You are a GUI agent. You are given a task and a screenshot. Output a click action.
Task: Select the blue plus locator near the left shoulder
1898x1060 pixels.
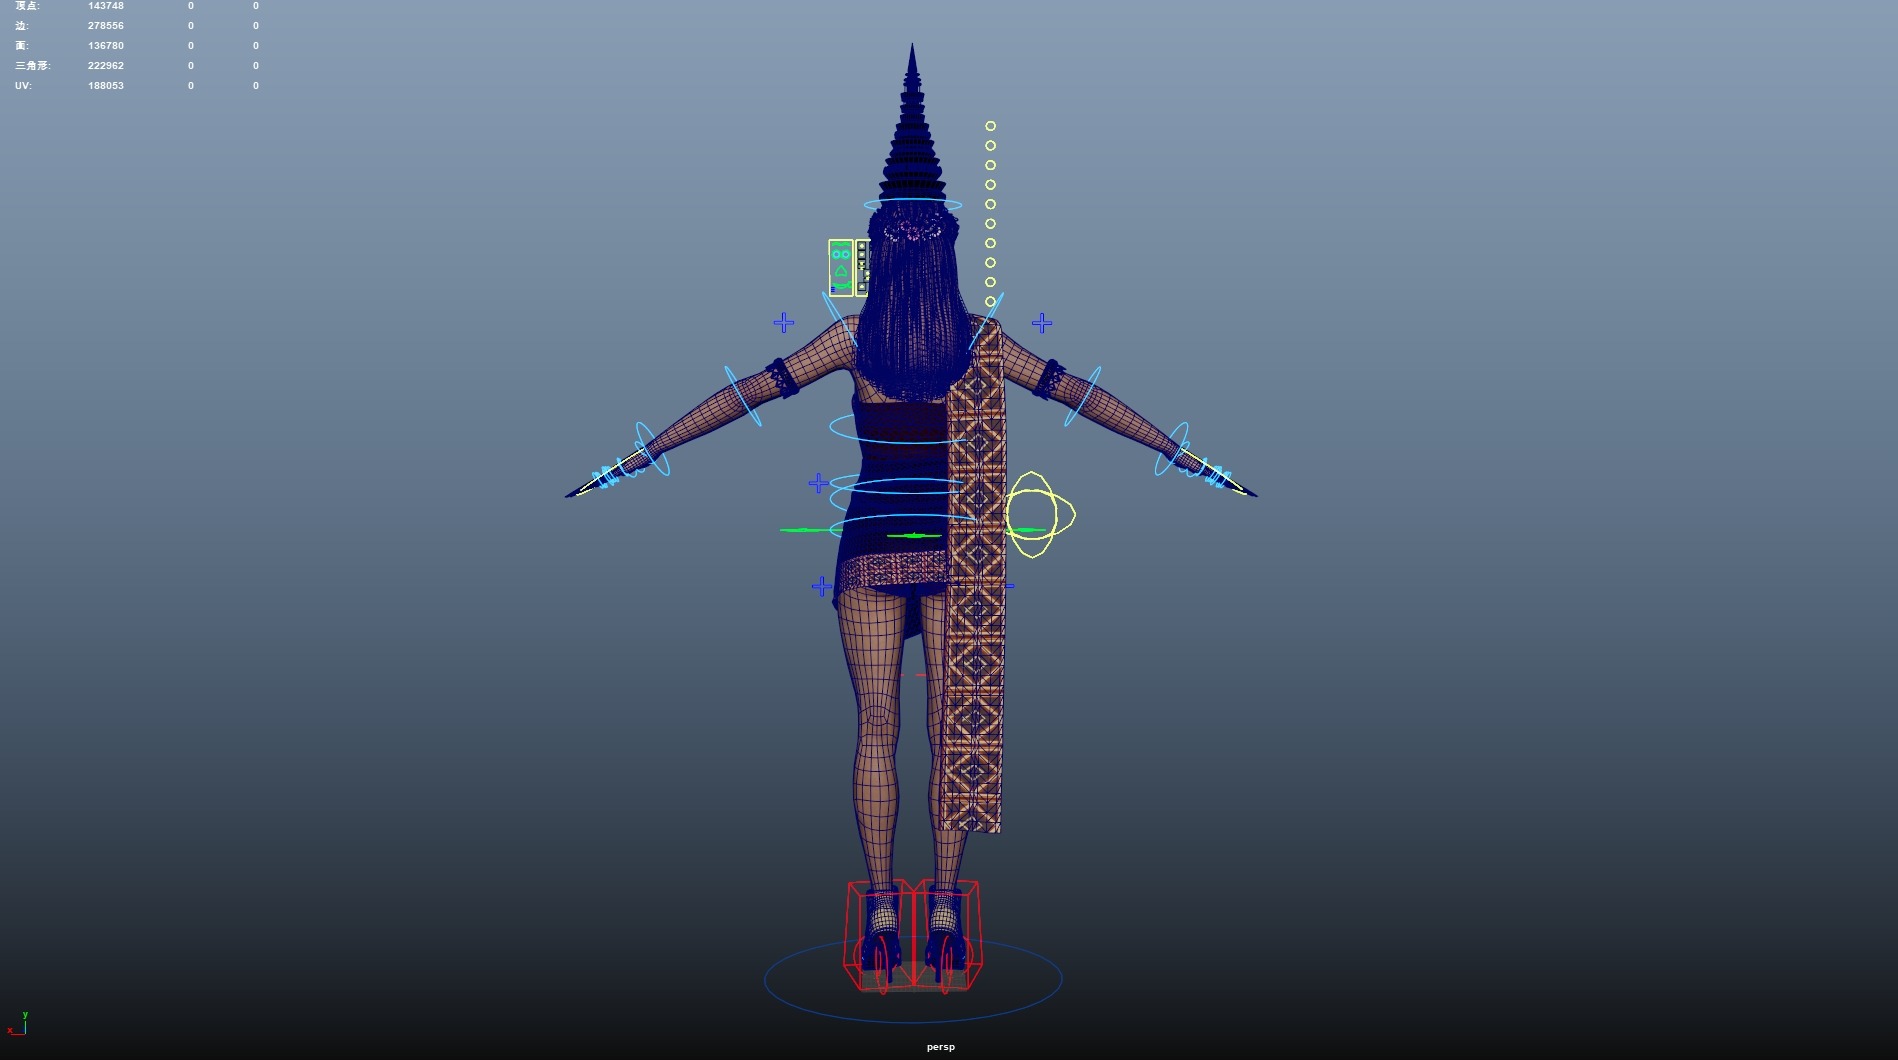tap(784, 322)
